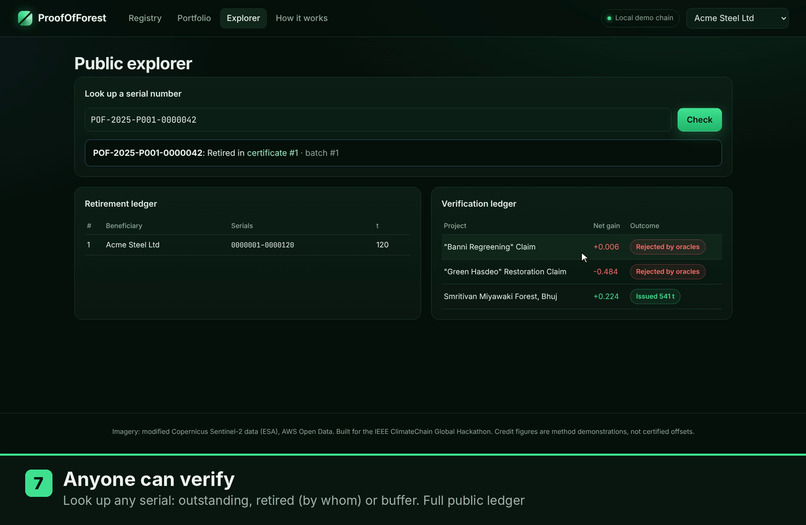Expand the Acme Steel Ltd account dropdown

(737, 18)
